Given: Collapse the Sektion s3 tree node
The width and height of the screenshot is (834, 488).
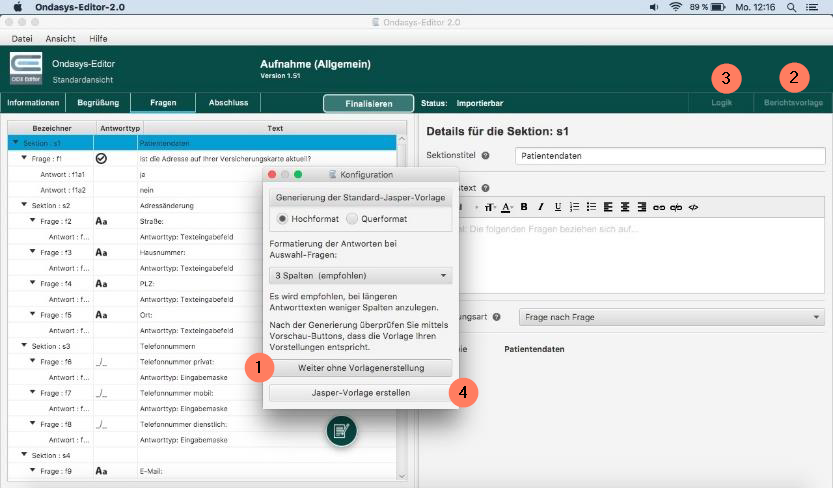Looking at the screenshot, I should pyautogui.click(x=24, y=345).
